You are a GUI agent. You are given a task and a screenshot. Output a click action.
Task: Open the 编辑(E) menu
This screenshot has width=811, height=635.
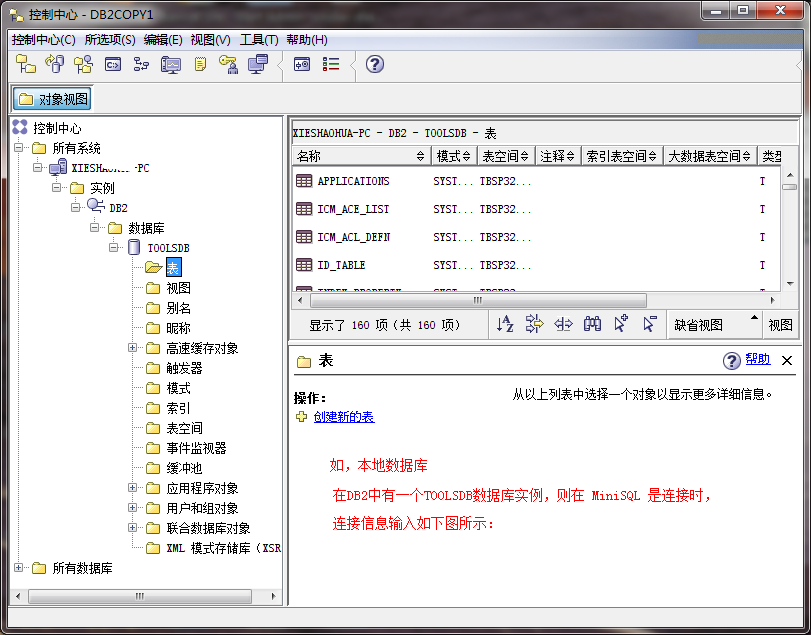coord(163,40)
